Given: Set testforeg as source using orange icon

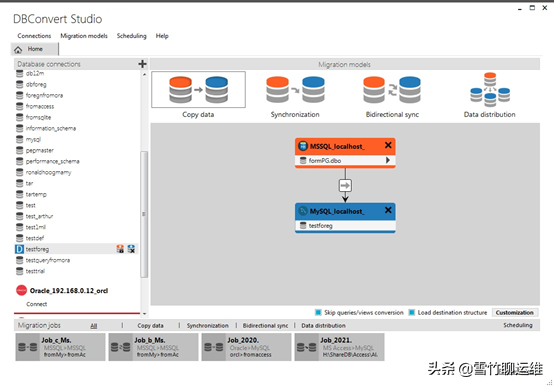Looking at the screenshot, I should tap(120, 249).
